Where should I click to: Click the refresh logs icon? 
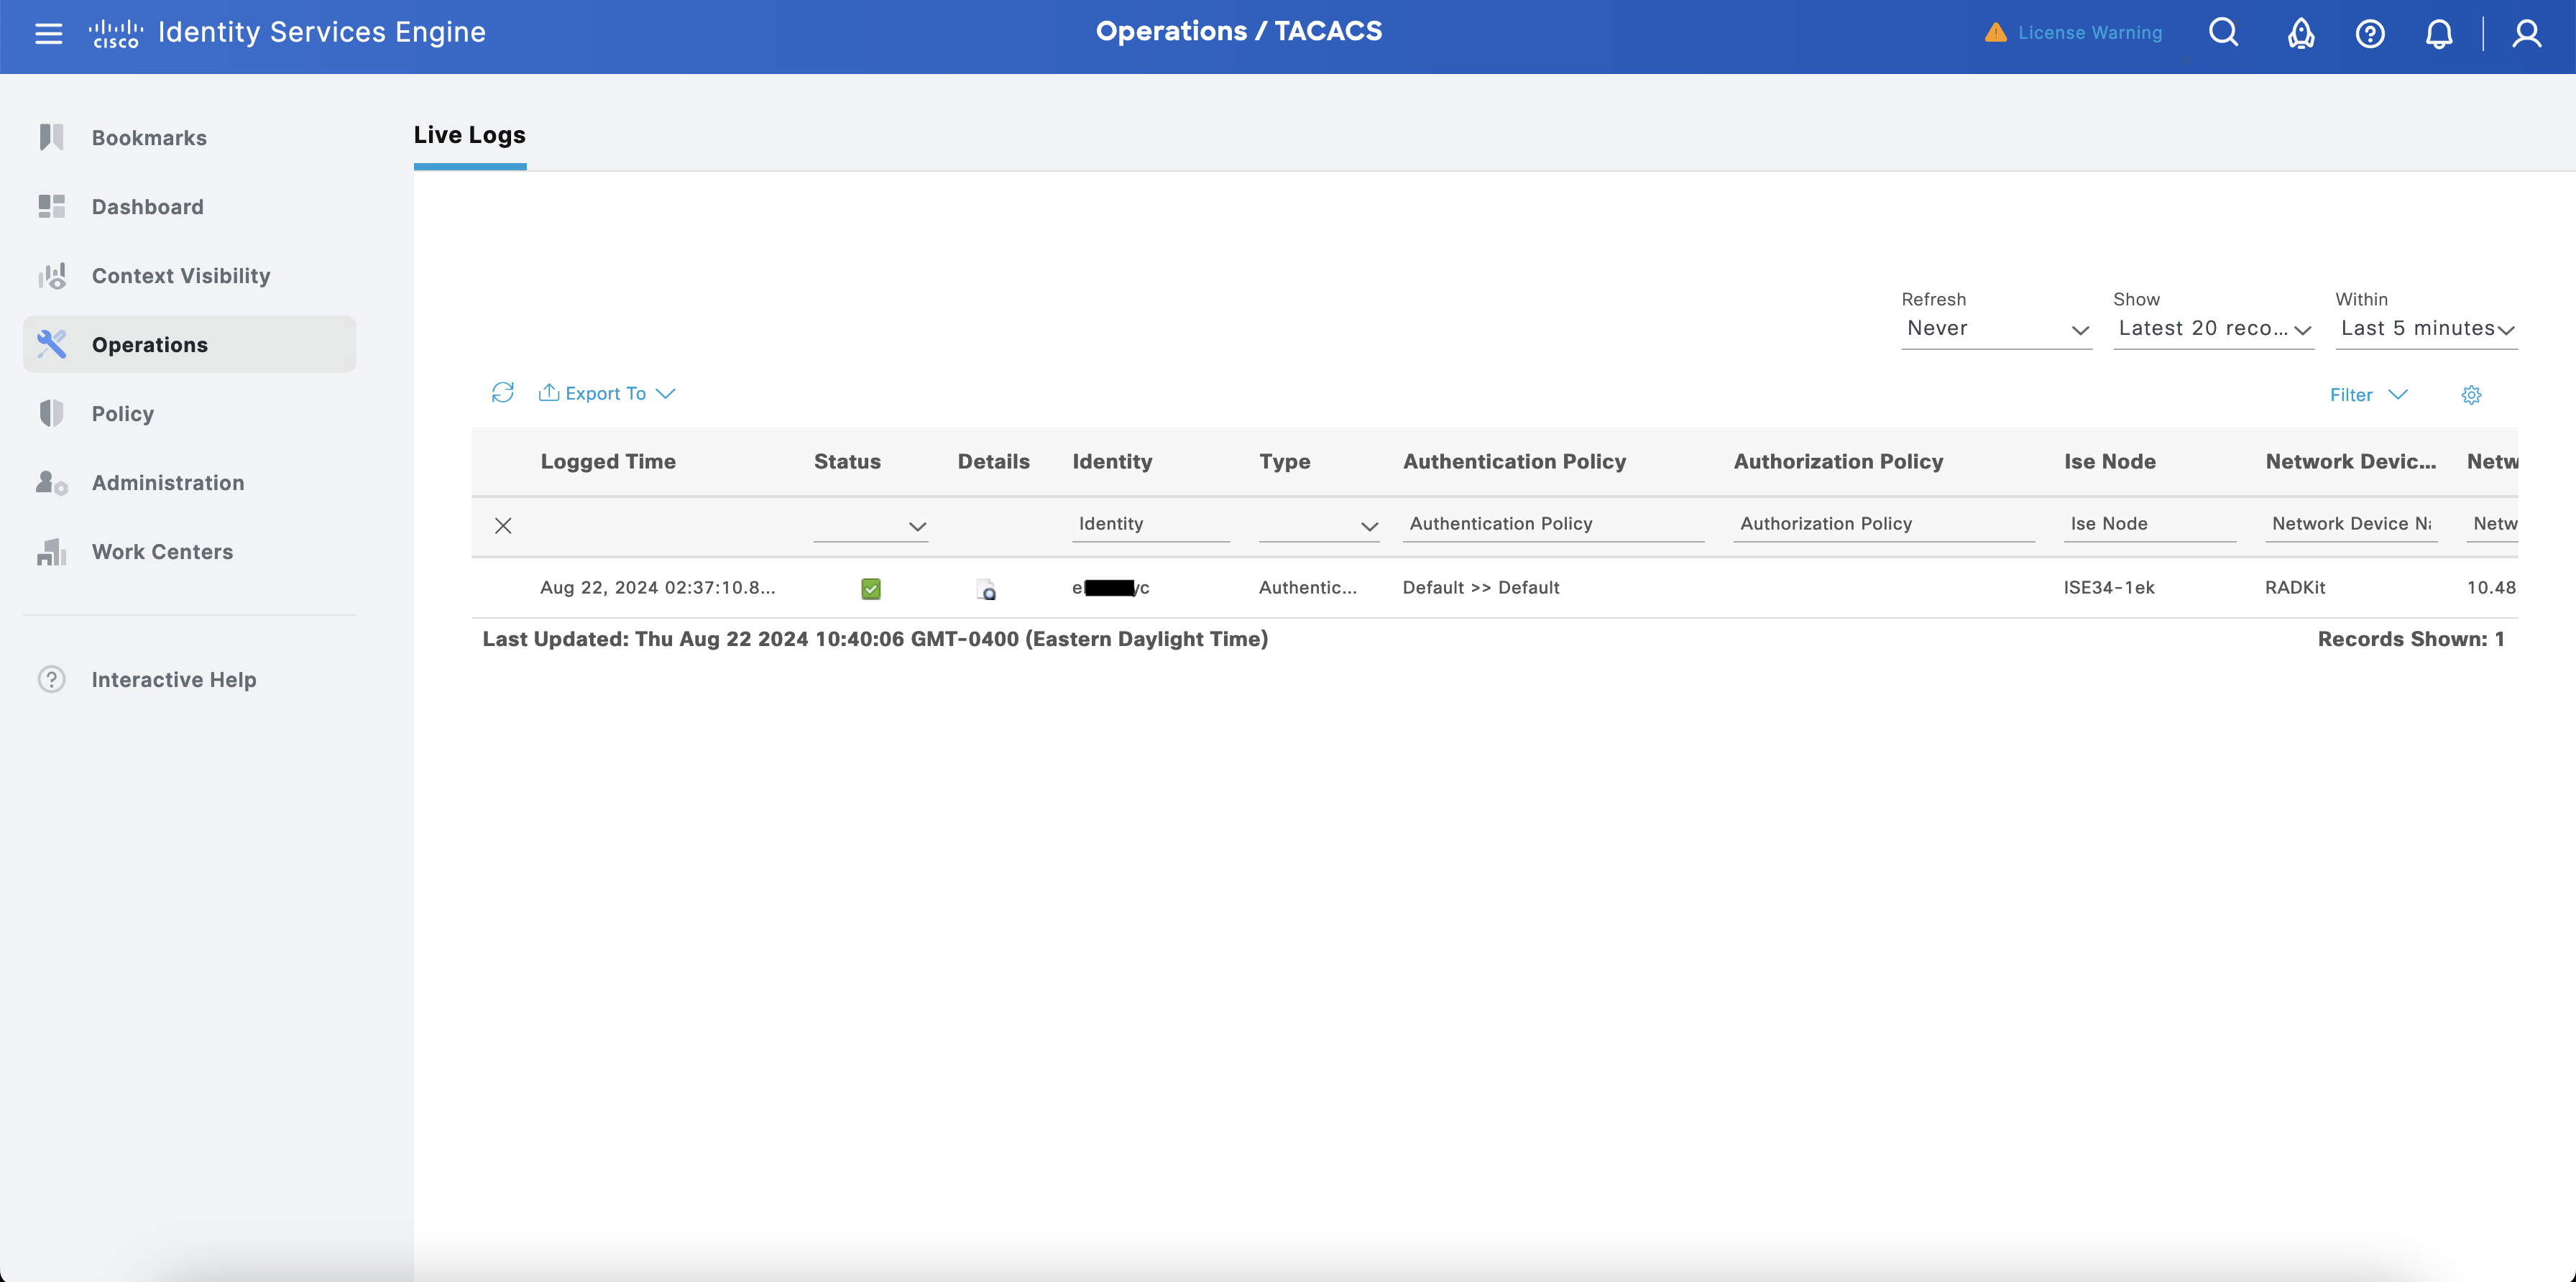point(503,392)
